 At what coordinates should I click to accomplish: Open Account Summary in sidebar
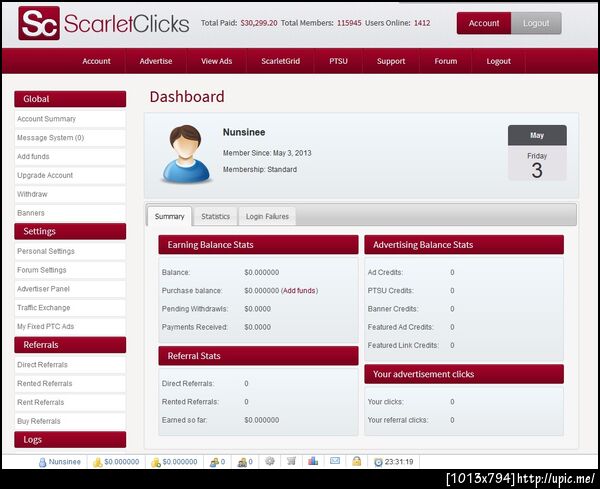click(70, 119)
